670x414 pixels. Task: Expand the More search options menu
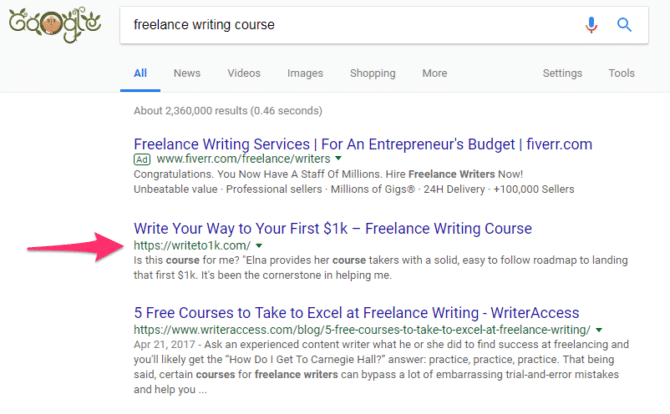pyautogui.click(x=435, y=73)
